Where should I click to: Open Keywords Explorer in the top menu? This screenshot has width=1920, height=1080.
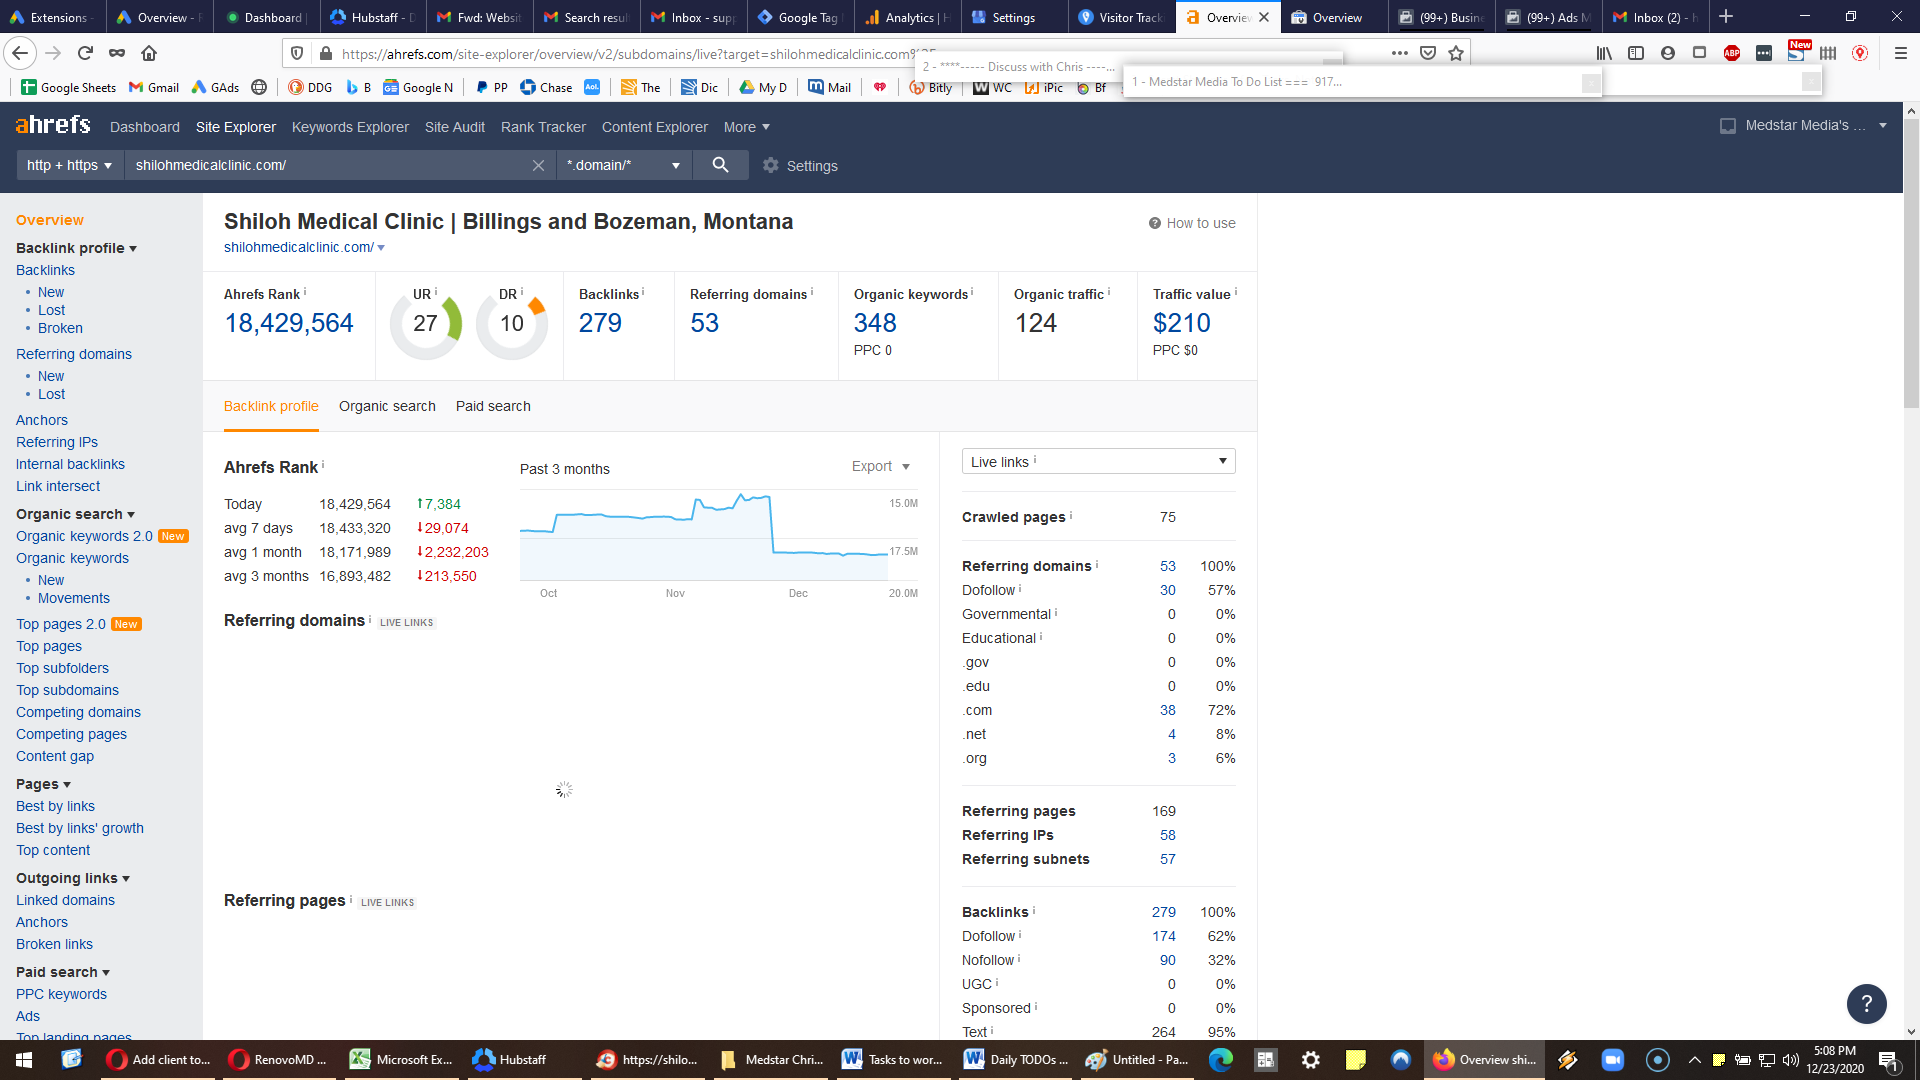(350, 127)
